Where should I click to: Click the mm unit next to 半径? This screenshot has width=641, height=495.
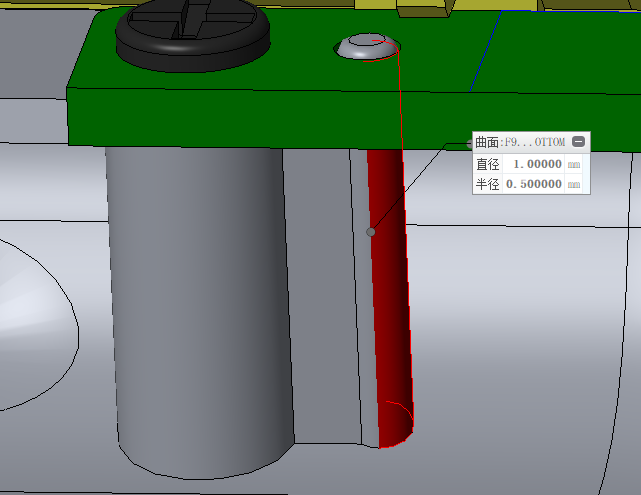point(574,185)
